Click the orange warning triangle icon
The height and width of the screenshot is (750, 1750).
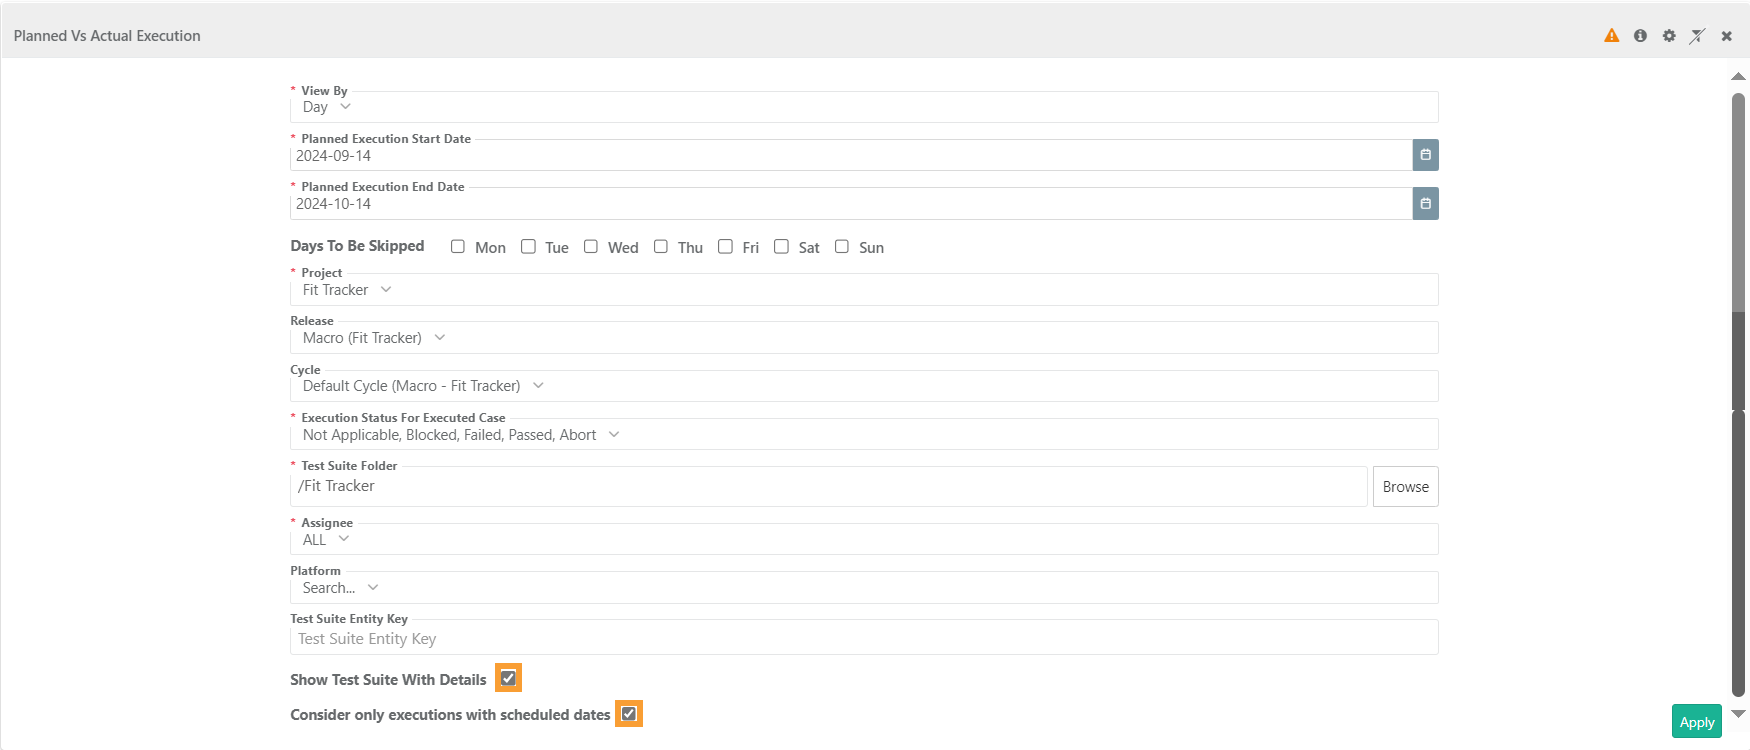1611,36
